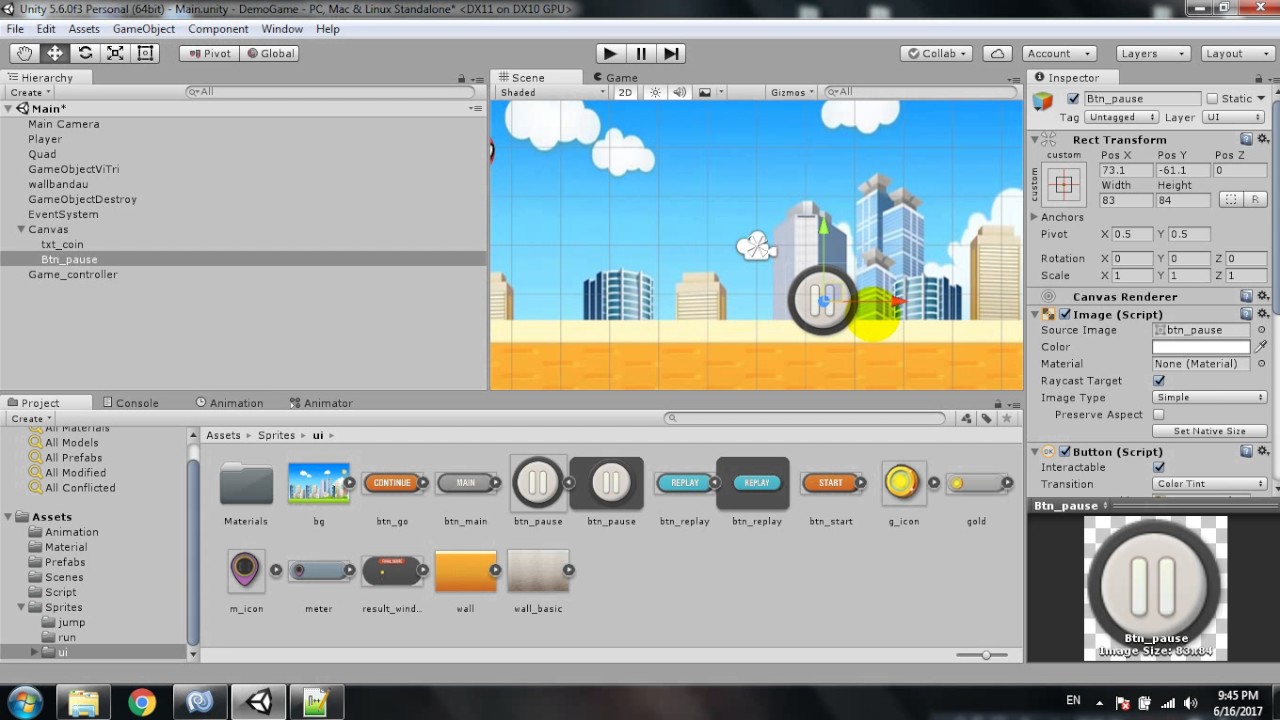
Task: Open the Image (Script) help icon
Action: click(1247, 314)
